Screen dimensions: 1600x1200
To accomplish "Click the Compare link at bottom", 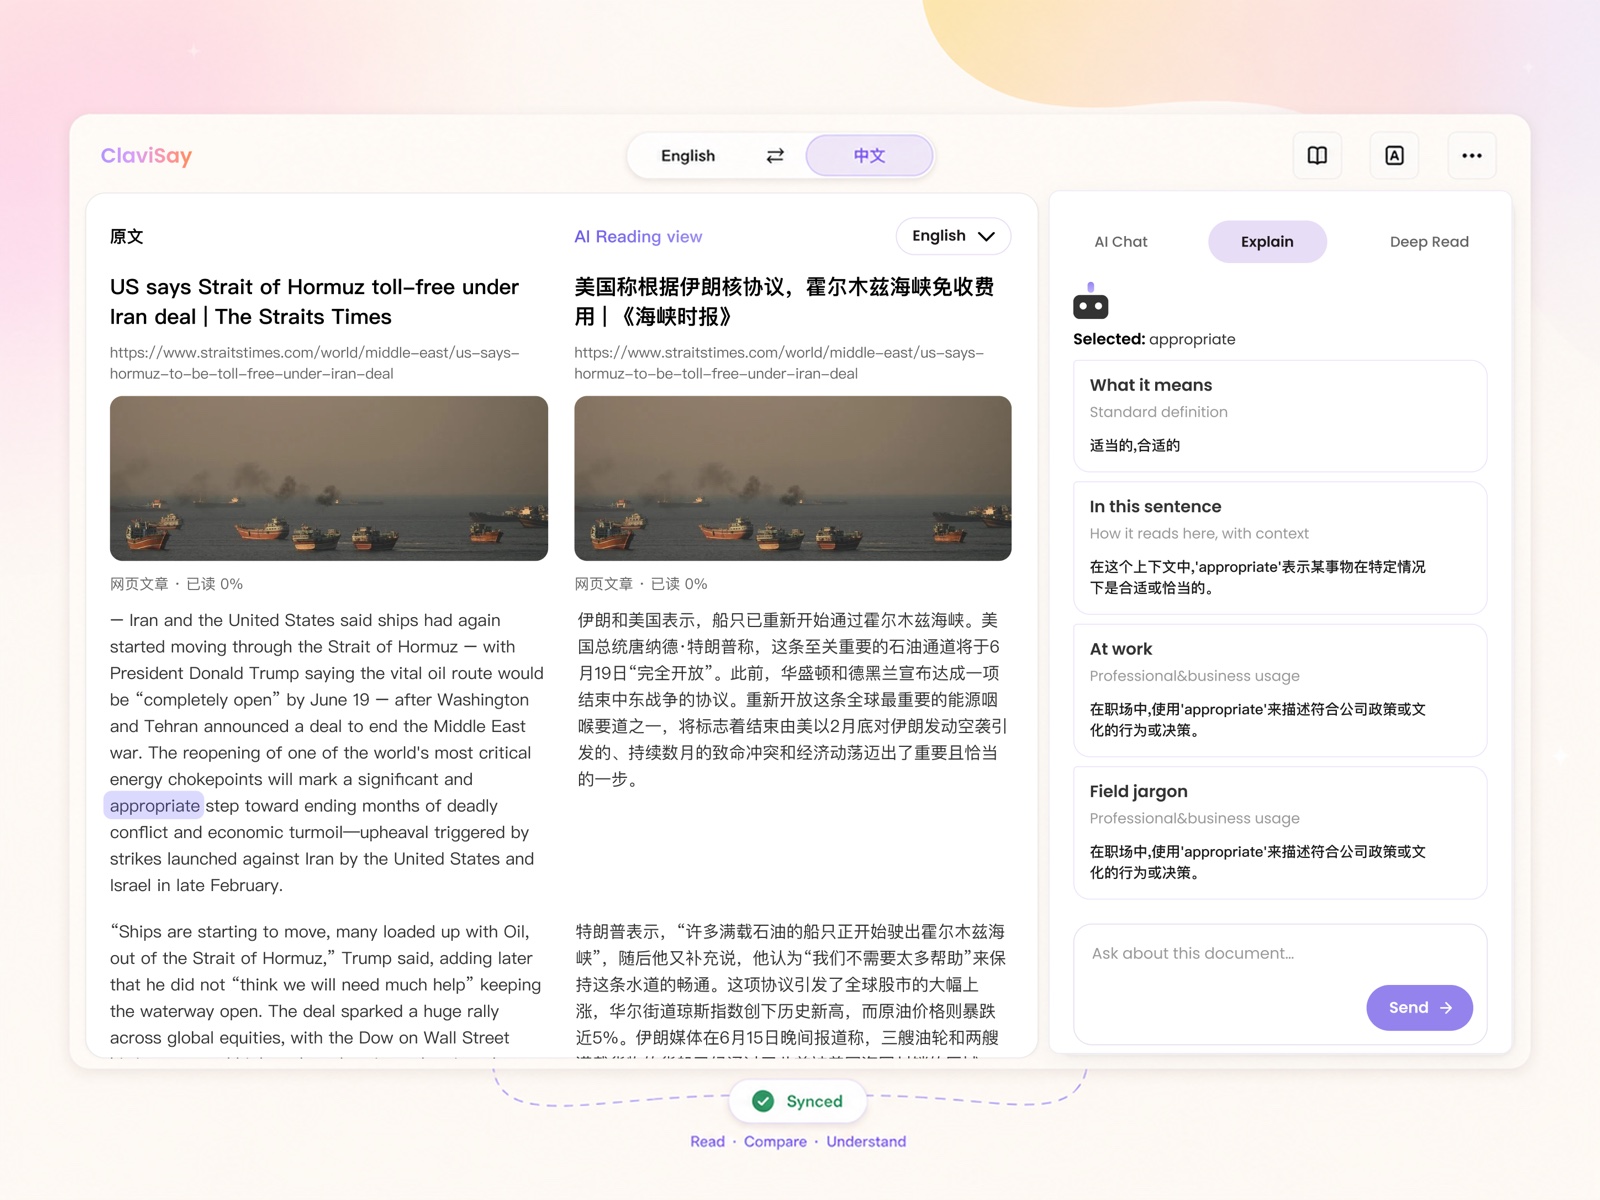I will 775,1142.
